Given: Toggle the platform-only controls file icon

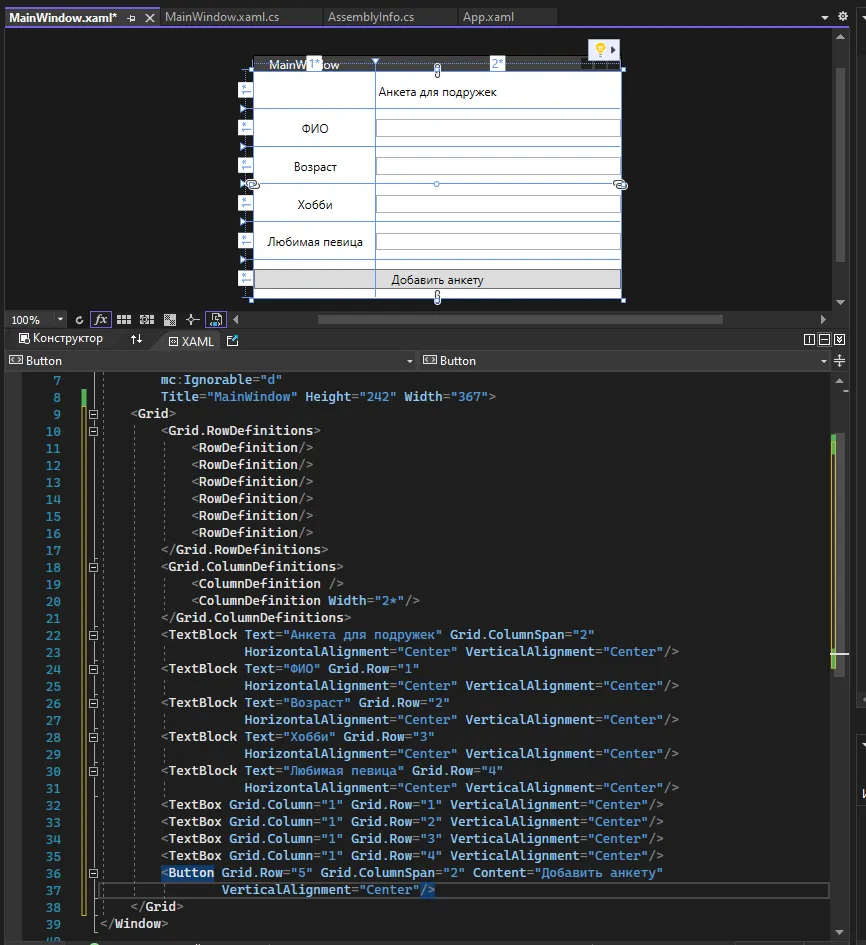Looking at the screenshot, I should tap(216, 319).
